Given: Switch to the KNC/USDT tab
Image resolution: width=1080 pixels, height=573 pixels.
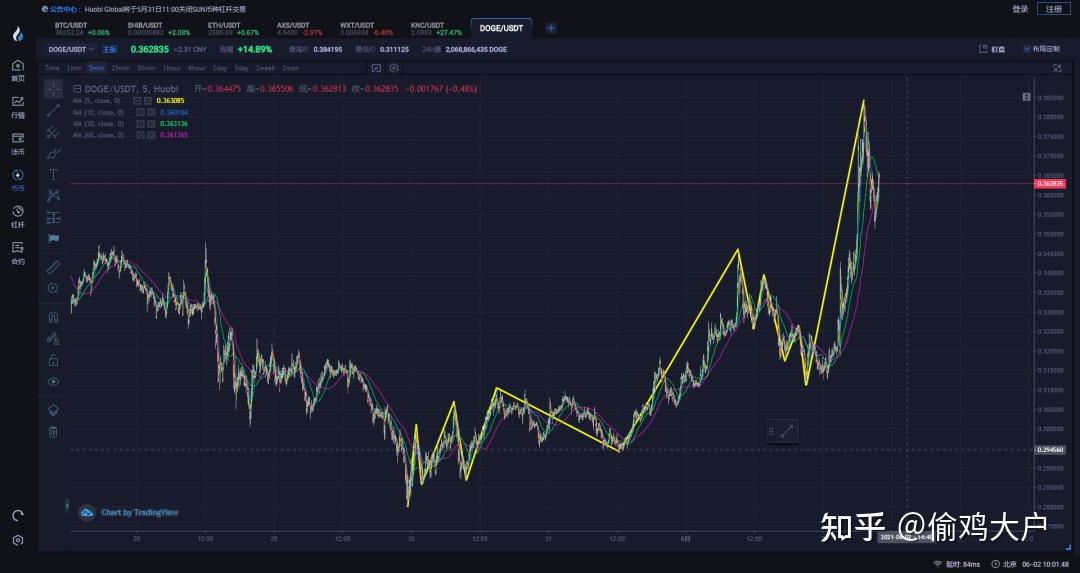Looking at the screenshot, I should pos(435,29).
